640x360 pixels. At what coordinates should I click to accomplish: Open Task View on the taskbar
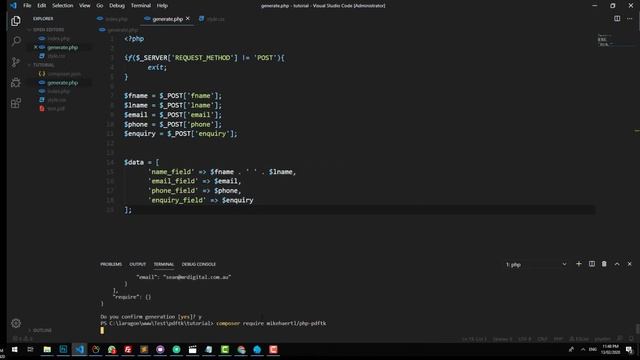30,350
